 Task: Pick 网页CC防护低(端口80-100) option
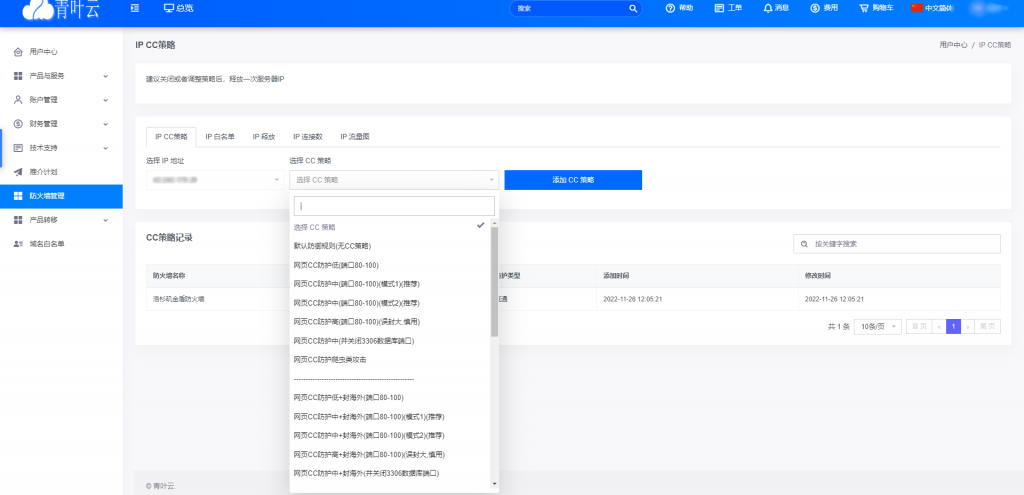(336, 265)
